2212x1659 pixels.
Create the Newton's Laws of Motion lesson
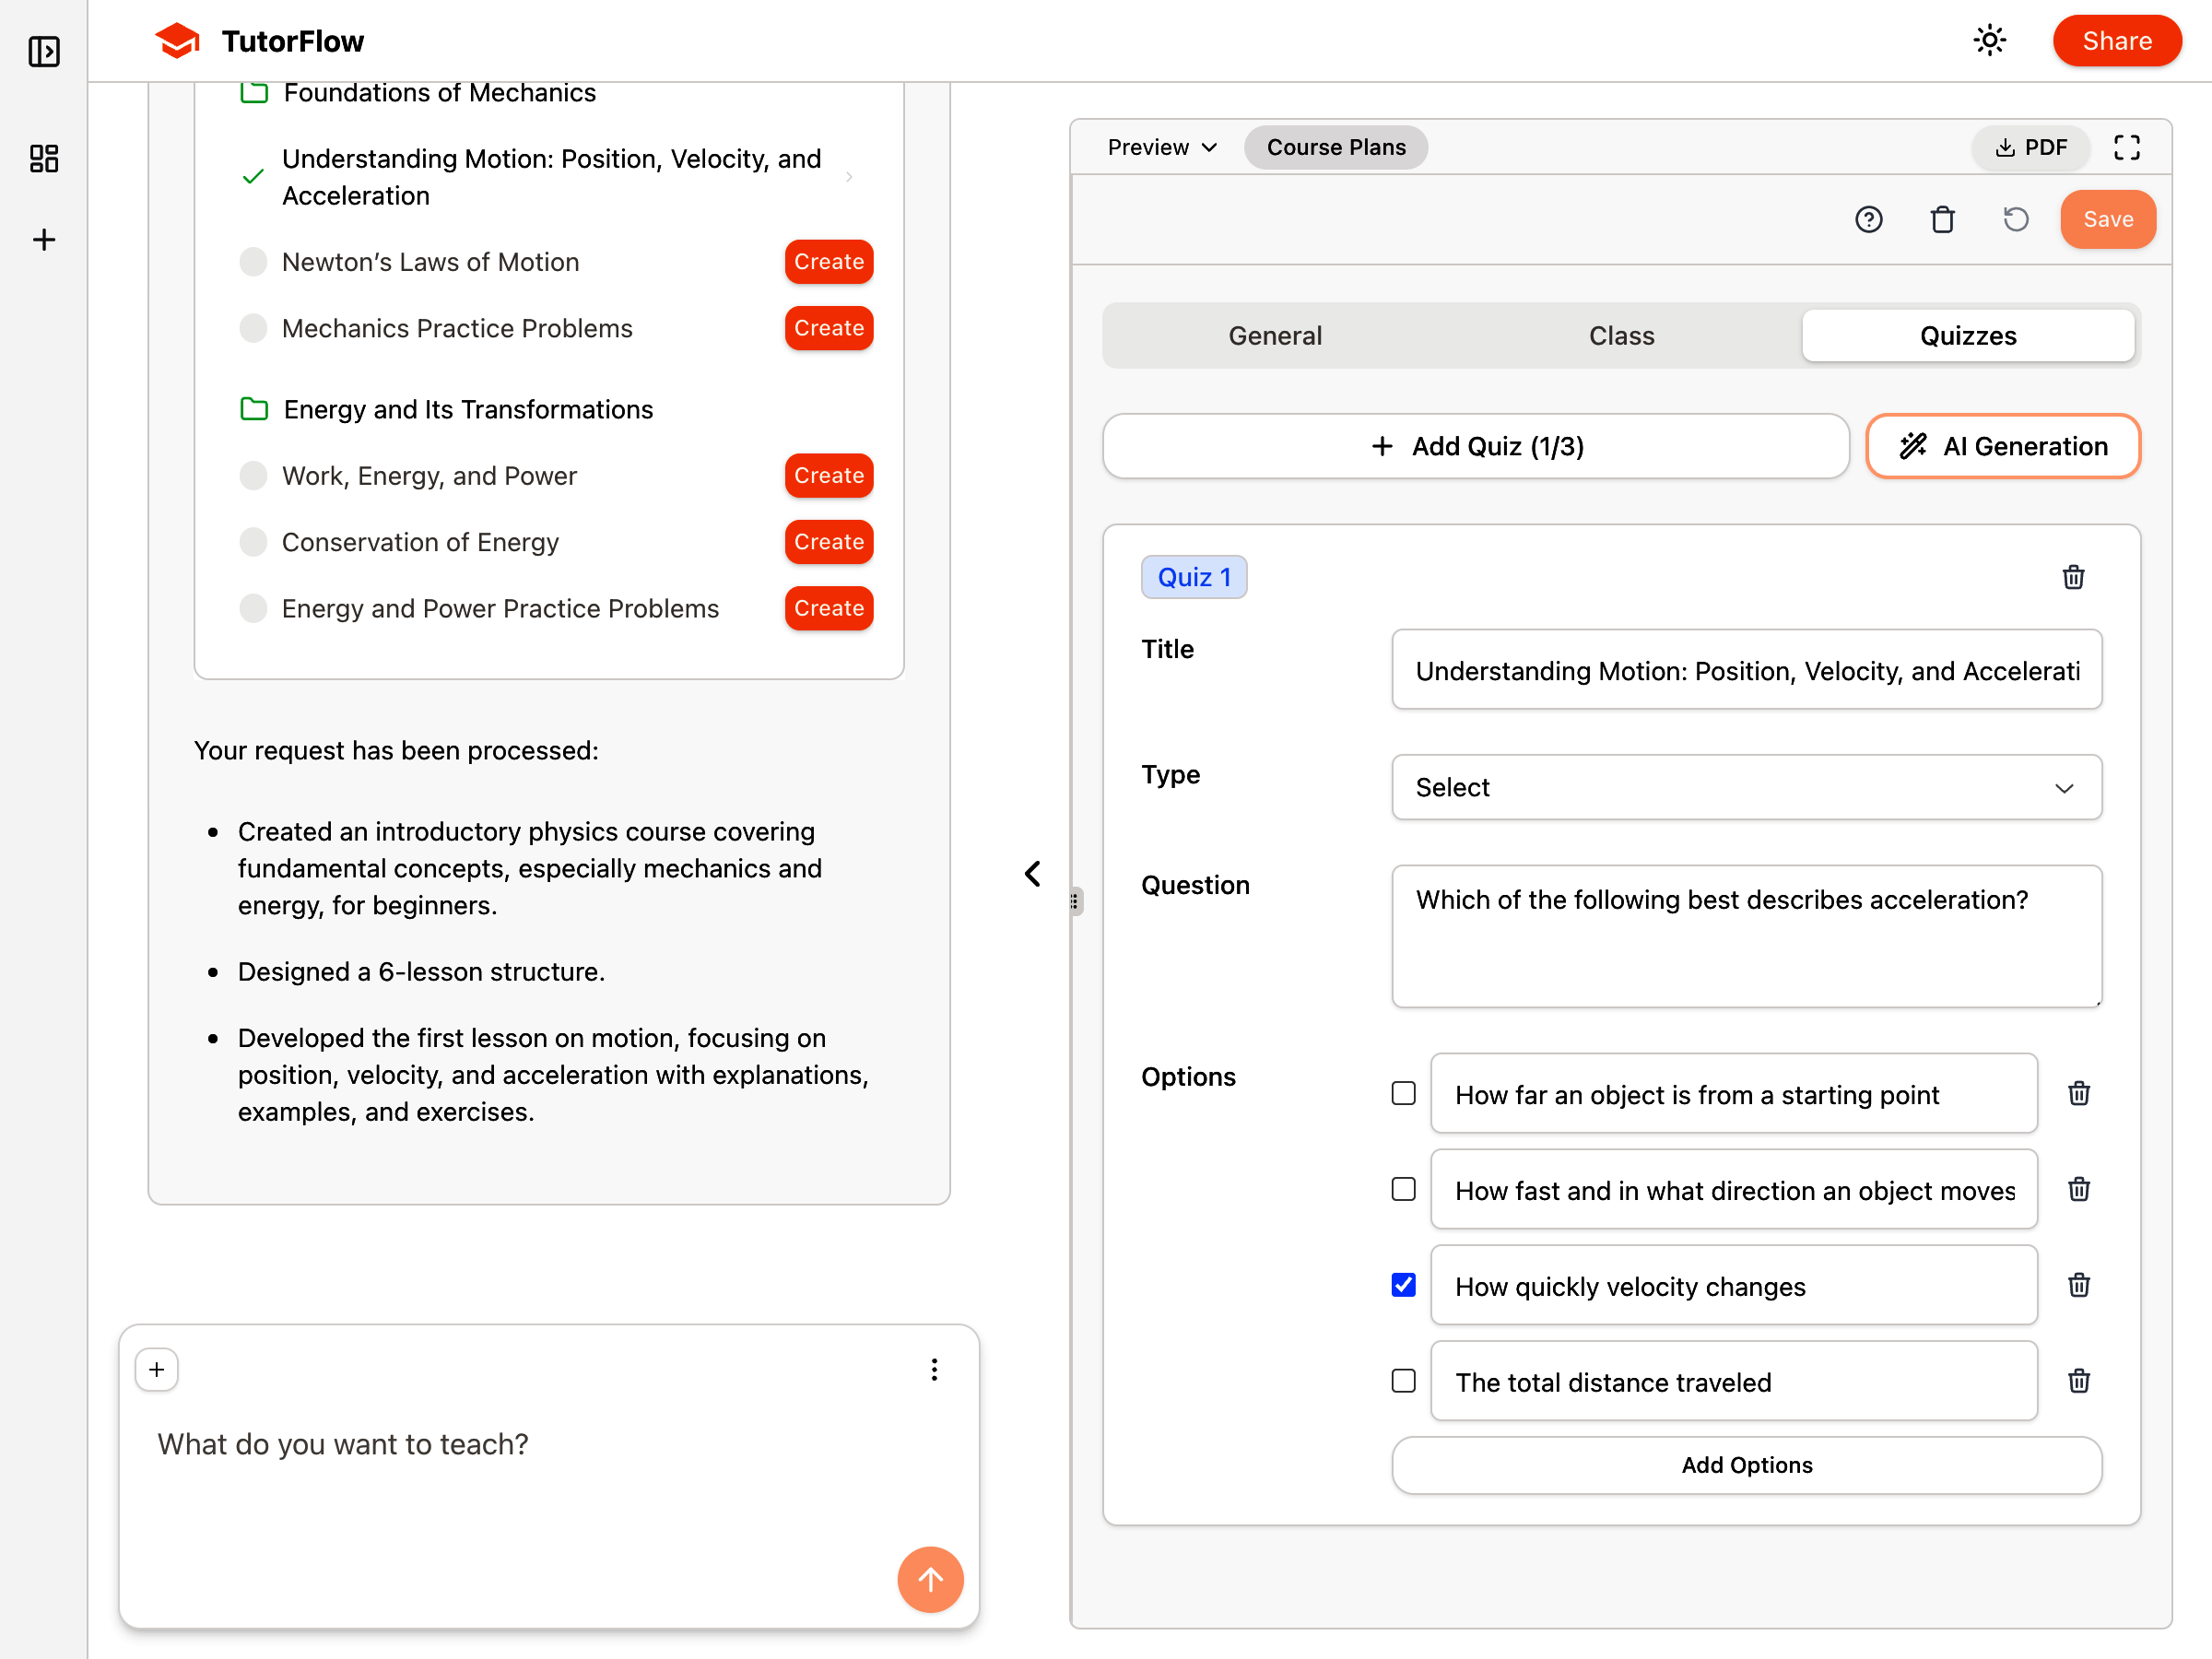[x=828, y=262]
